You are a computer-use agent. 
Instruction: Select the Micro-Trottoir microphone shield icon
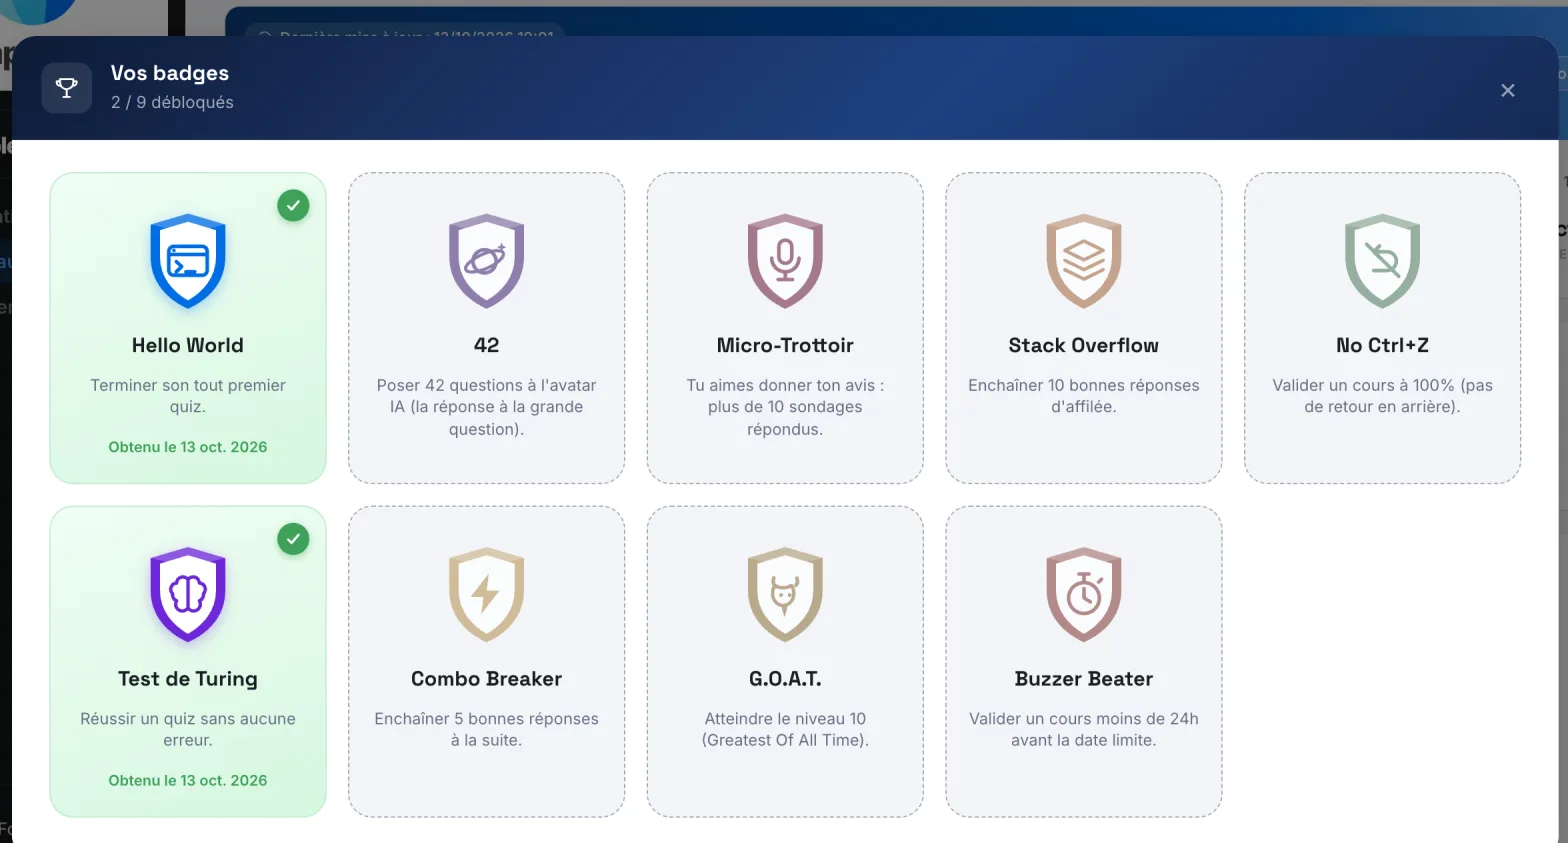[785, 261]
